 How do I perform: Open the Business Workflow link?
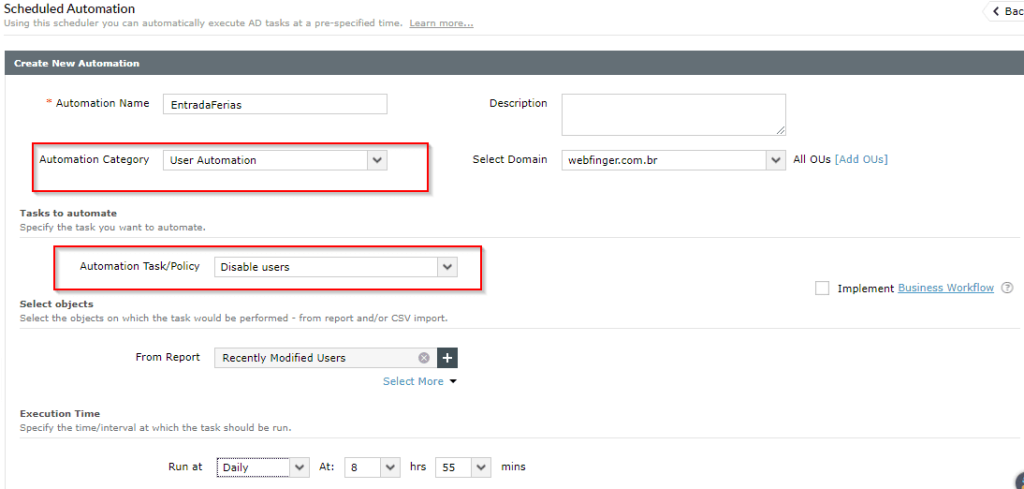coord(946,288)
